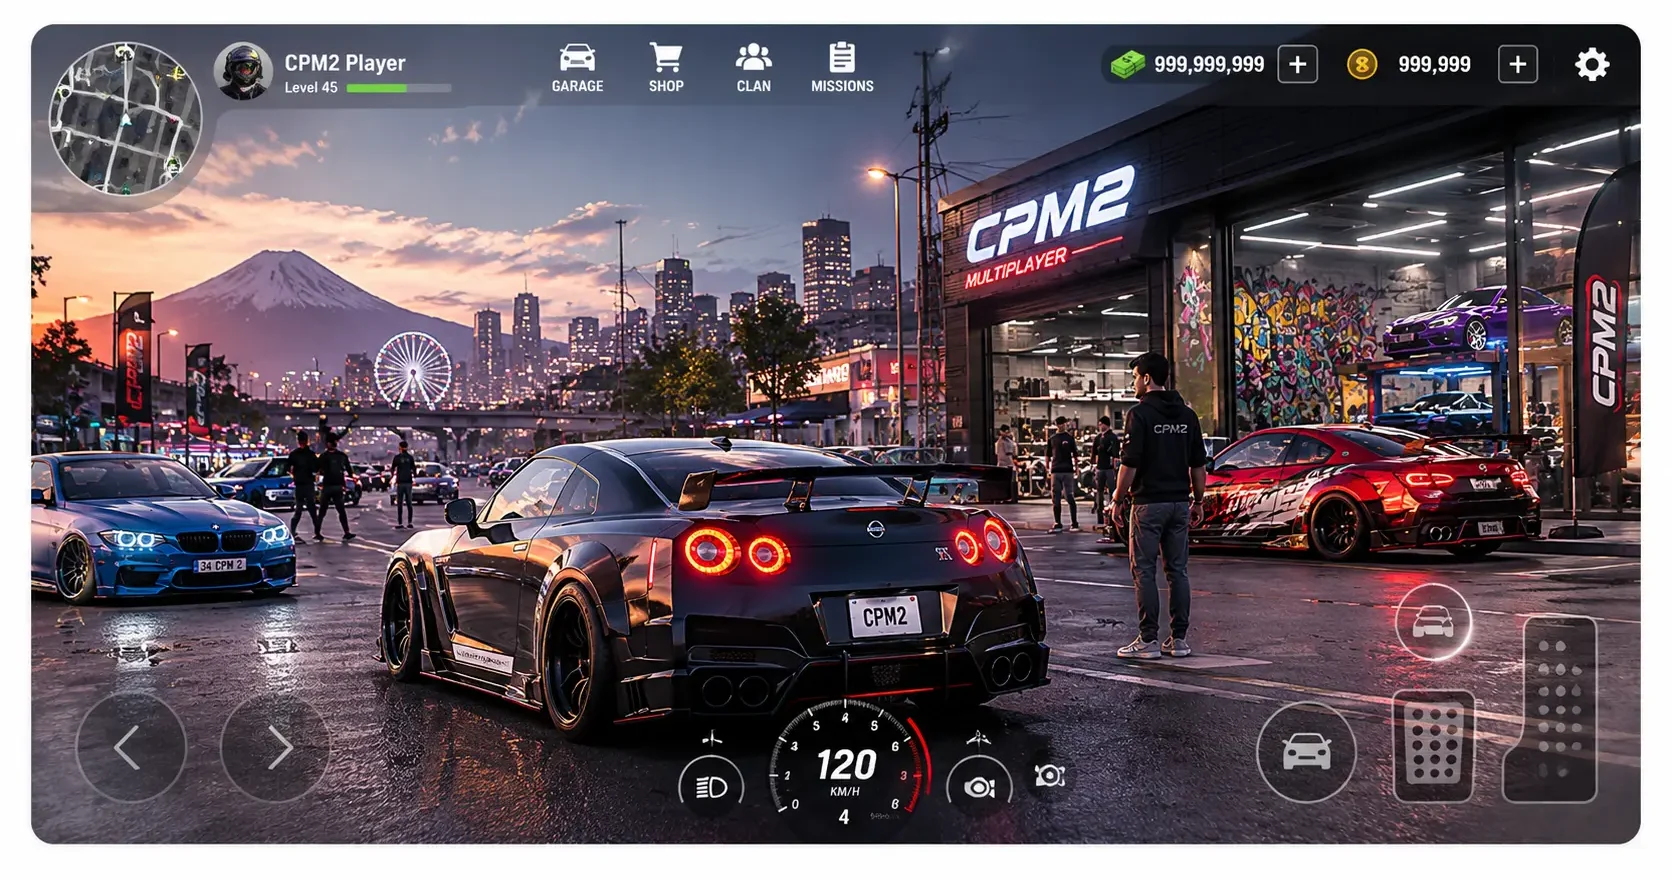Image resolution: width=1672 pixels, height=880 pixels.
Task: Click the gear number 4 below speedometer
Action: (x=844, y=817)
